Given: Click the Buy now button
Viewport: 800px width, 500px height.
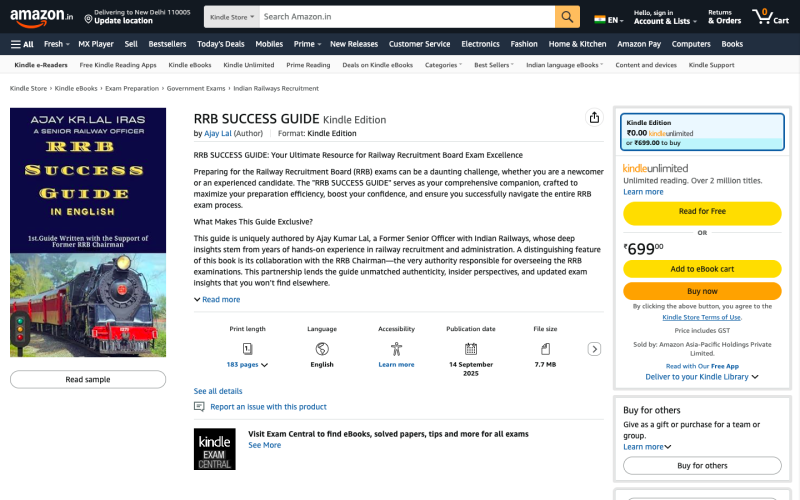Looking at the screenshot, I should 702,291.
